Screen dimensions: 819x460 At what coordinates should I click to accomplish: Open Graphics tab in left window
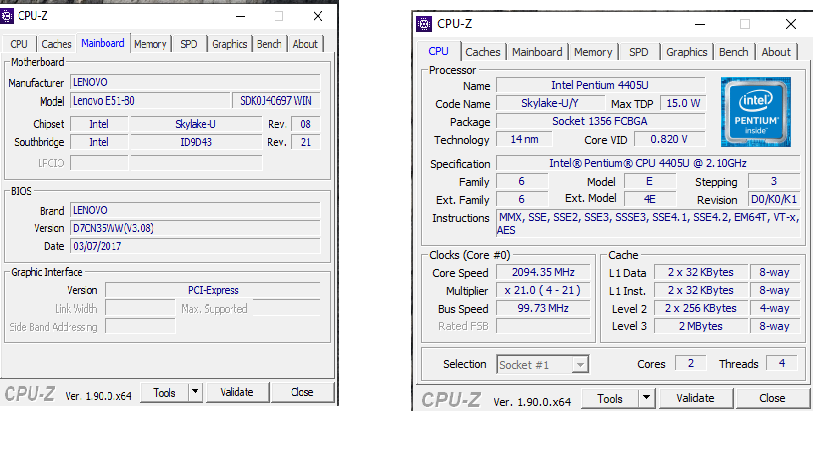tap(229, 44)
